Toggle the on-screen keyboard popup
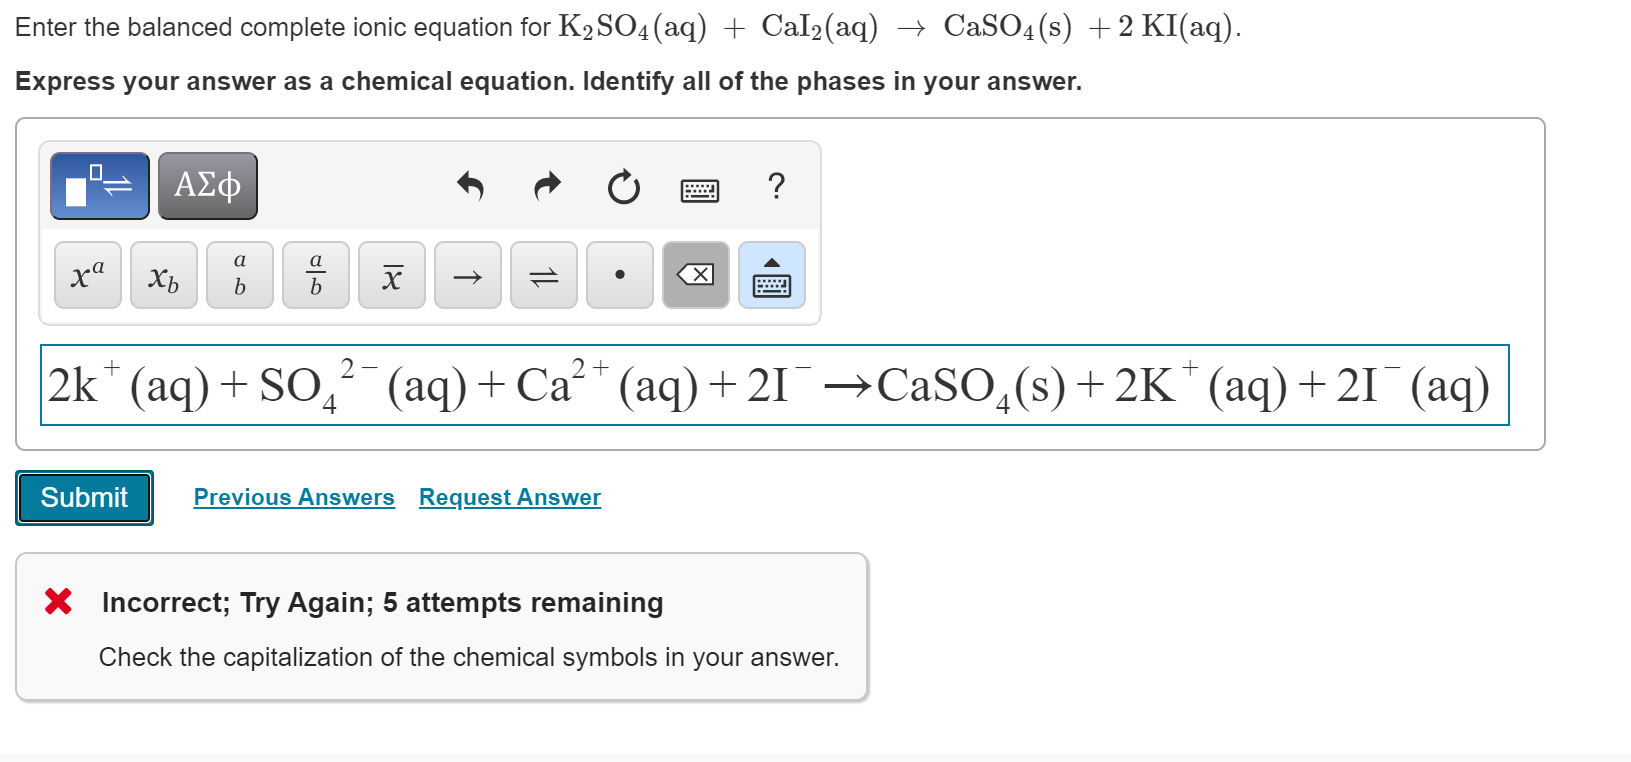 771,275
